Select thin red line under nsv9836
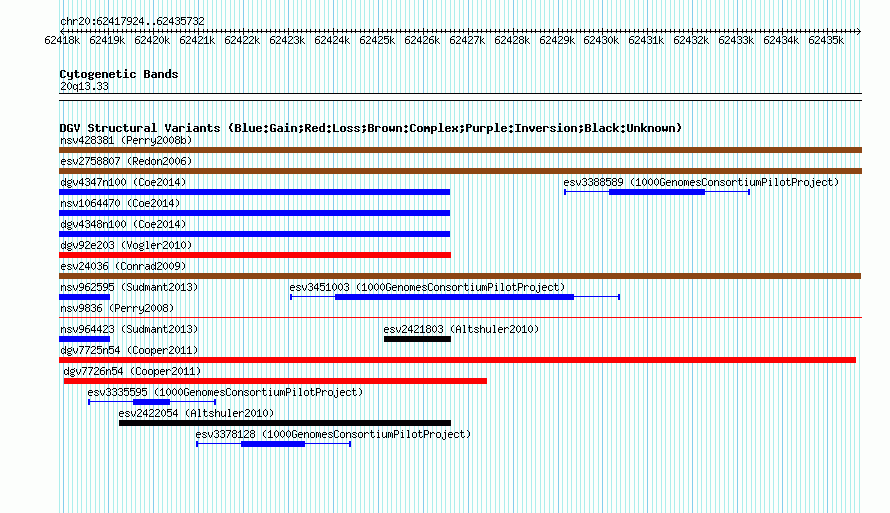This screenshot has height=513, width=890. 460,317
